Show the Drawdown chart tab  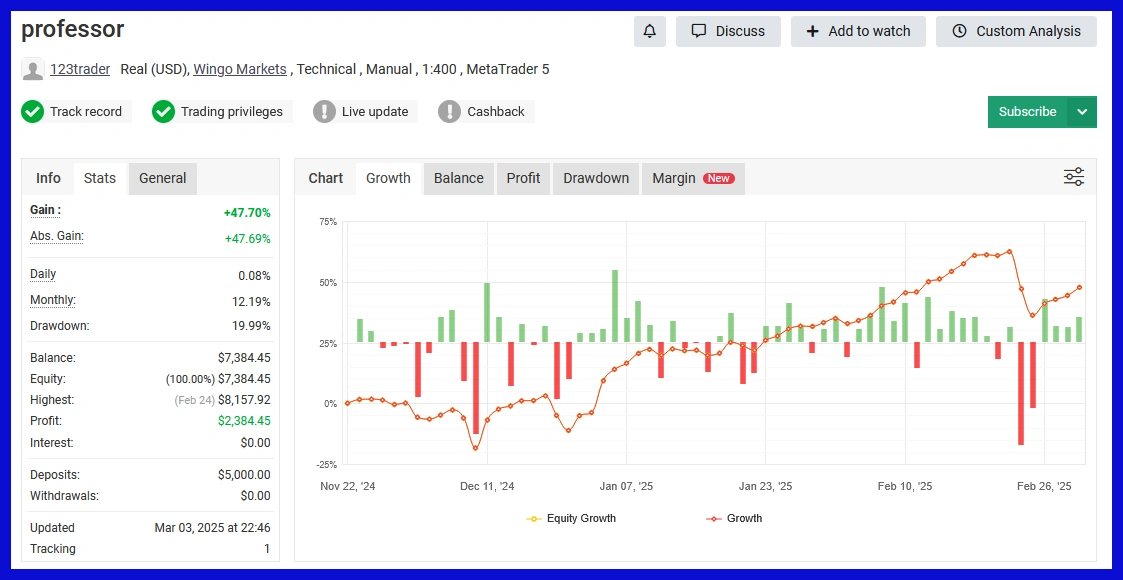[x=596, y=178]
